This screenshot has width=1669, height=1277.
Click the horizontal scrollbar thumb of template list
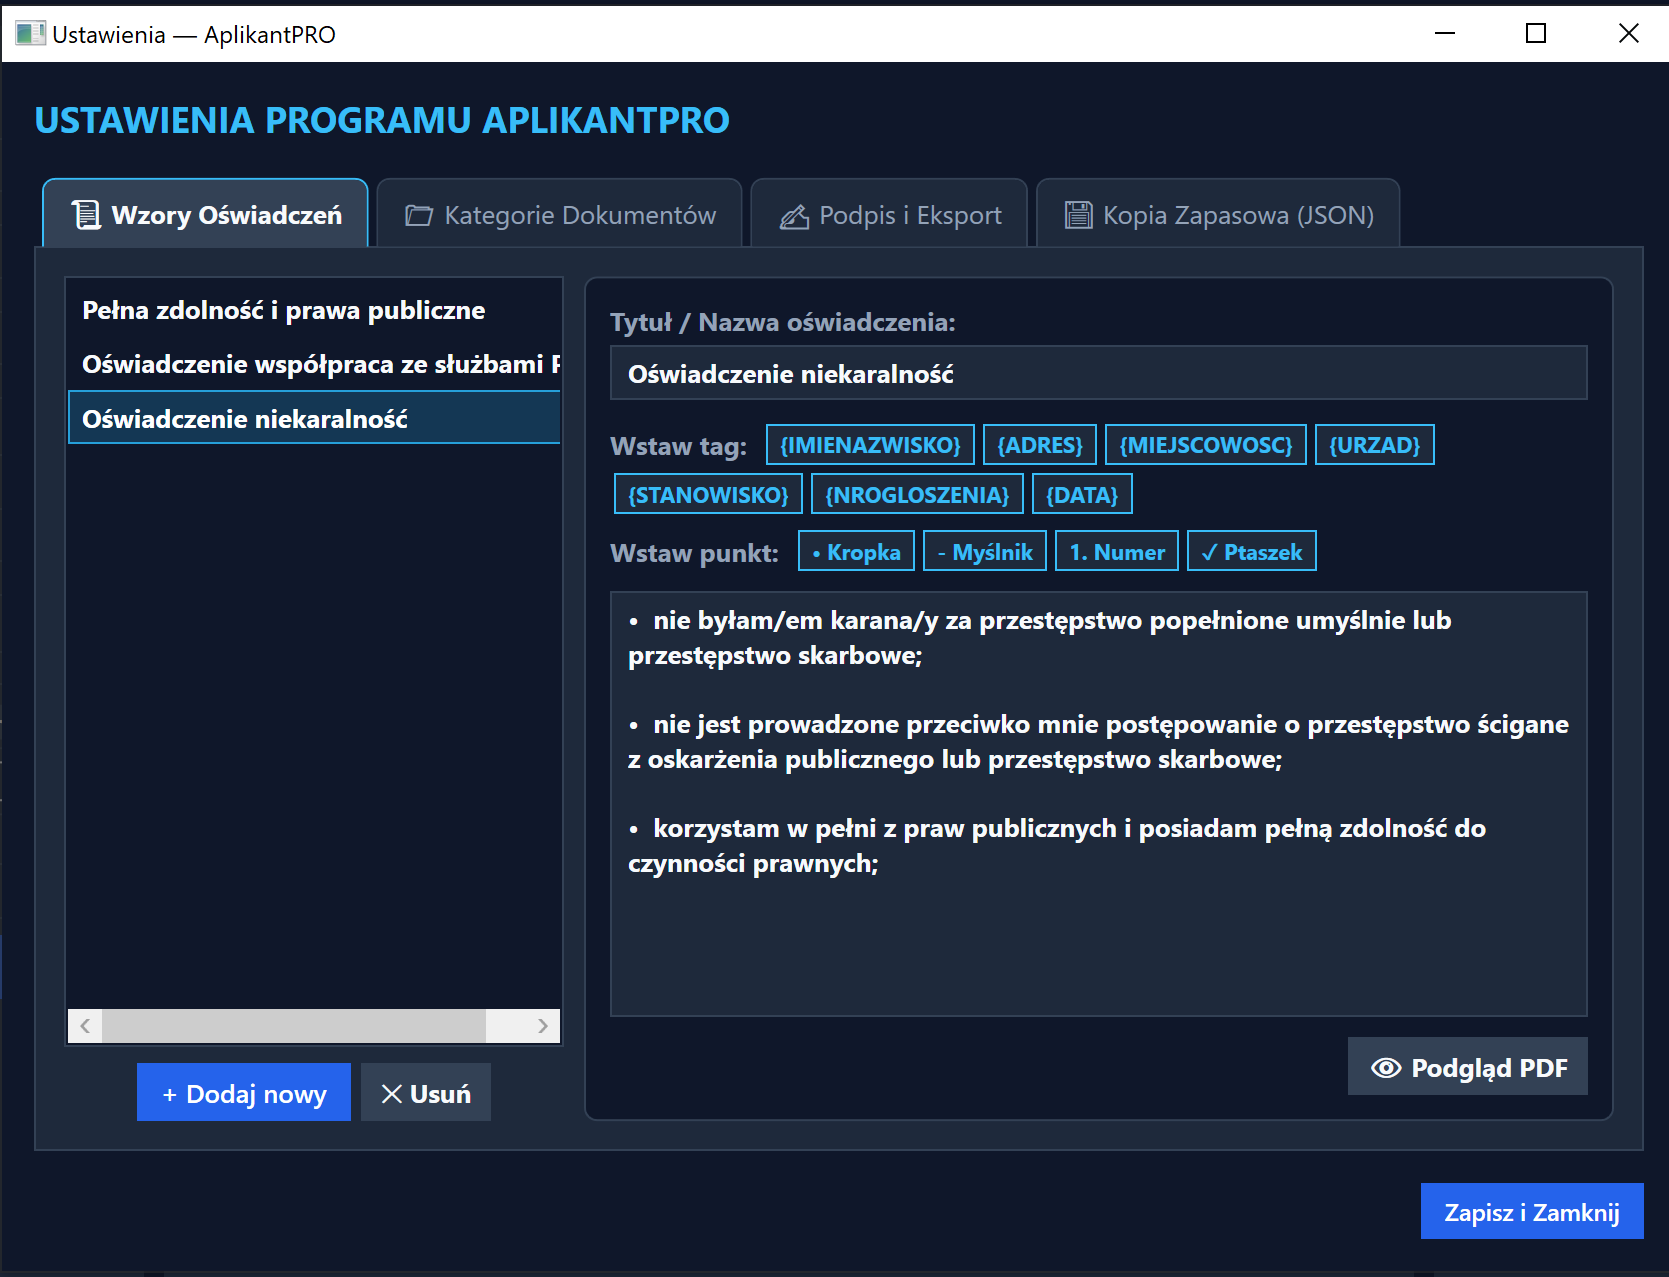click(294, 1026)
